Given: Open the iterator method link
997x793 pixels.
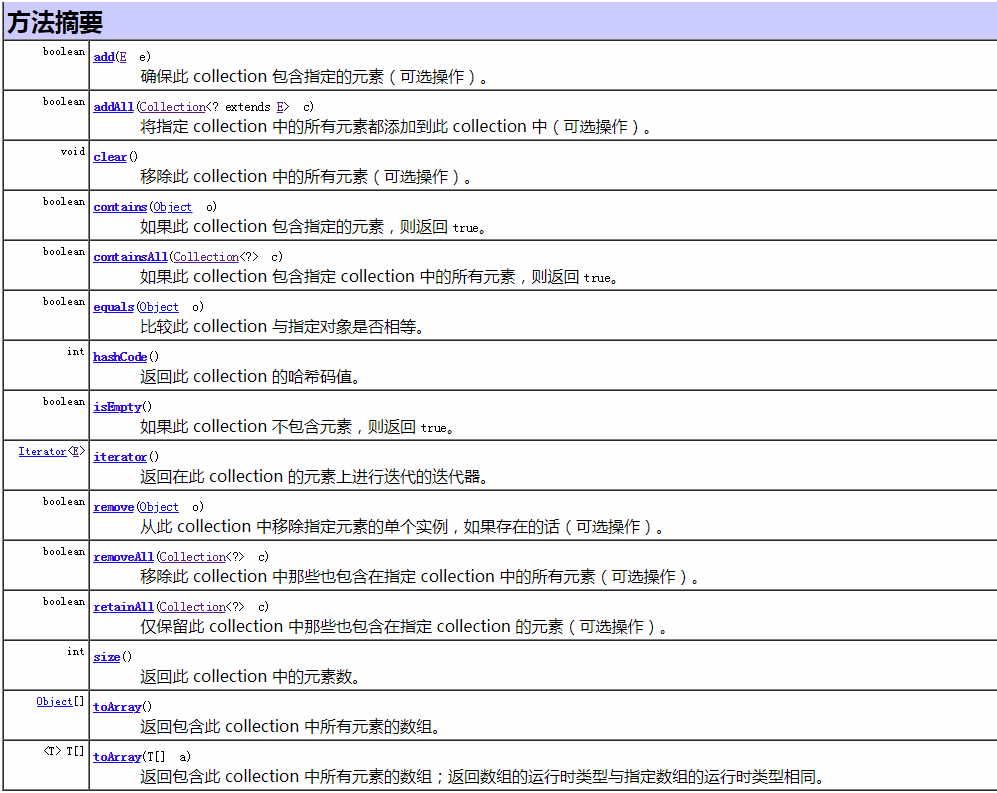Looking at the screenshot, I should click(x=120, y=457).
